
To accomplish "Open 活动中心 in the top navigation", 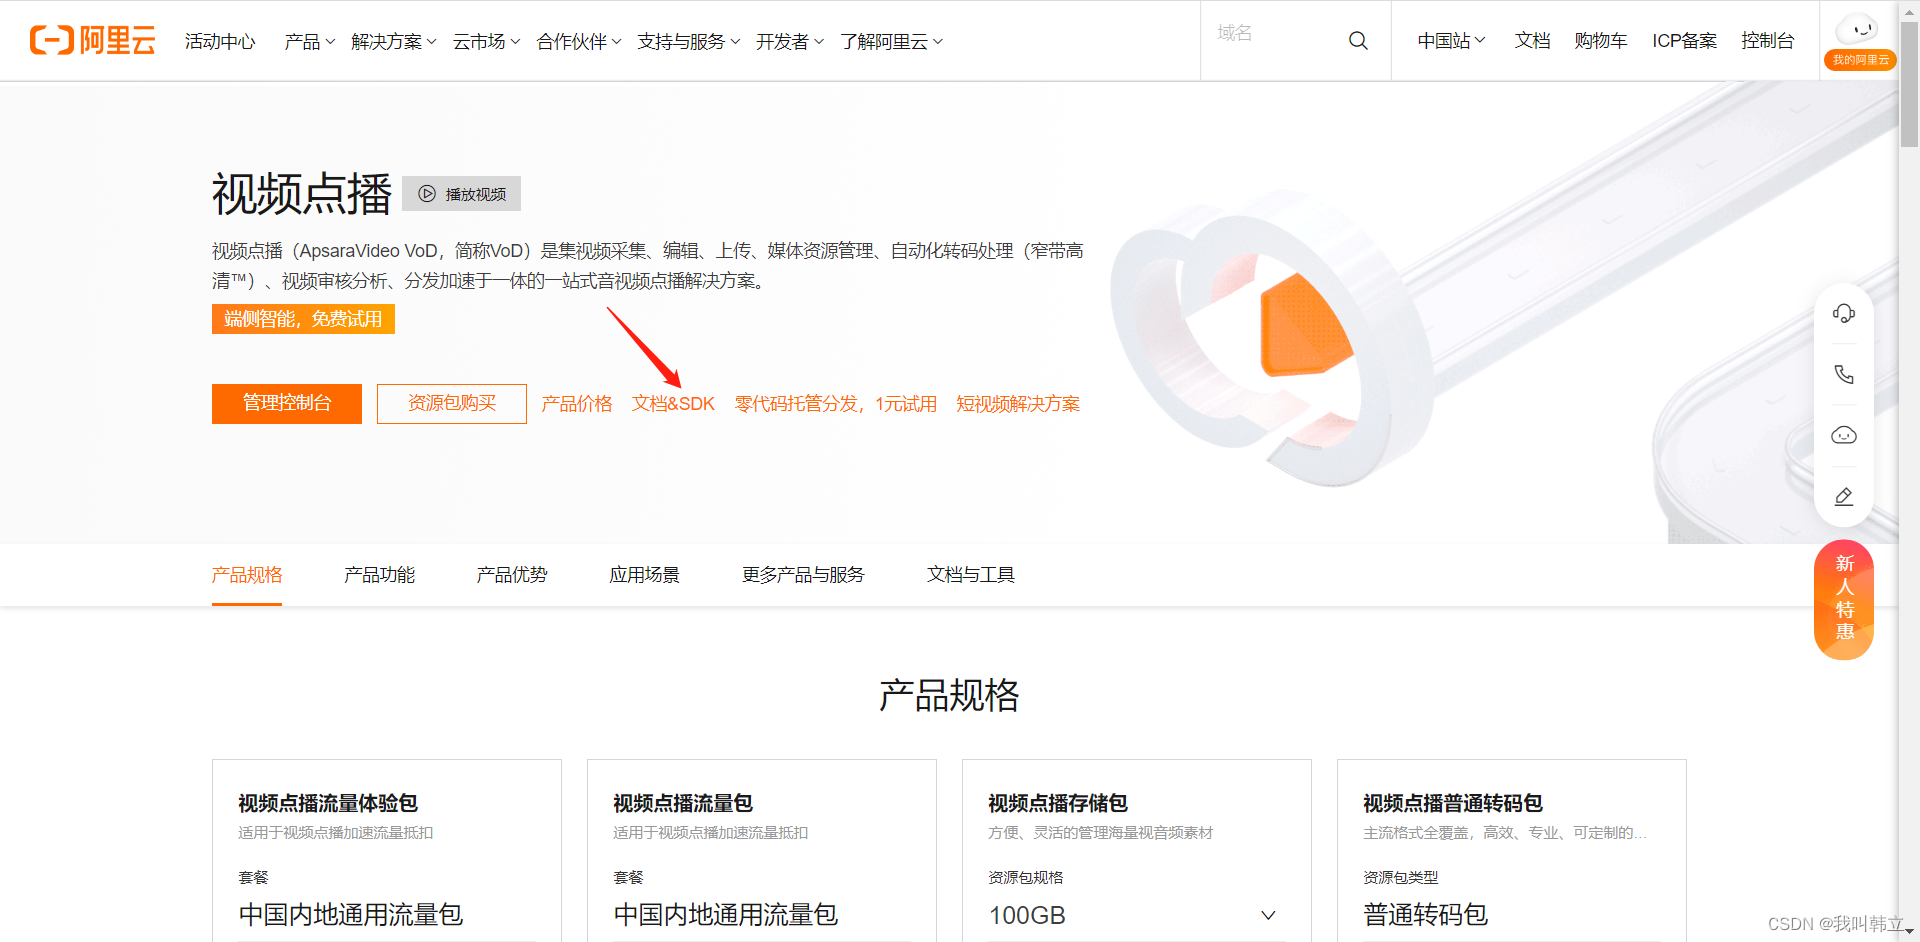I will (x=220, y=41).
